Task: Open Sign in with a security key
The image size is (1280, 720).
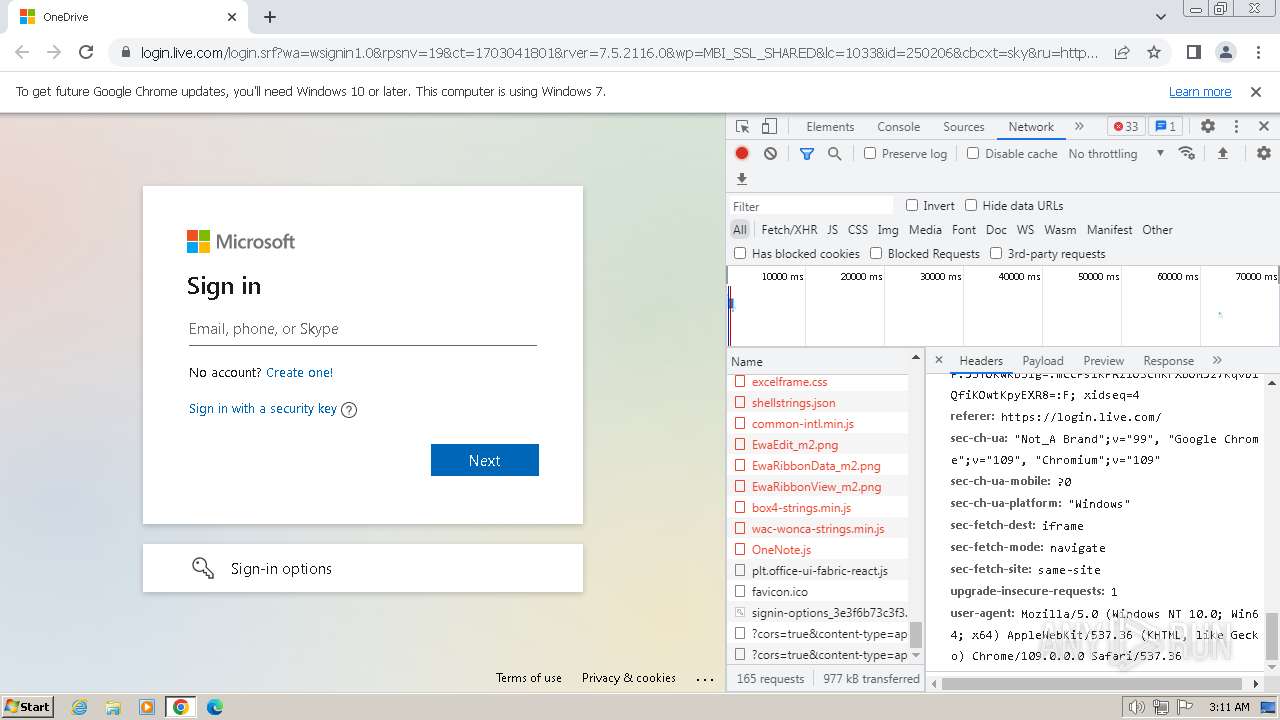Action: tap(263, 408)
